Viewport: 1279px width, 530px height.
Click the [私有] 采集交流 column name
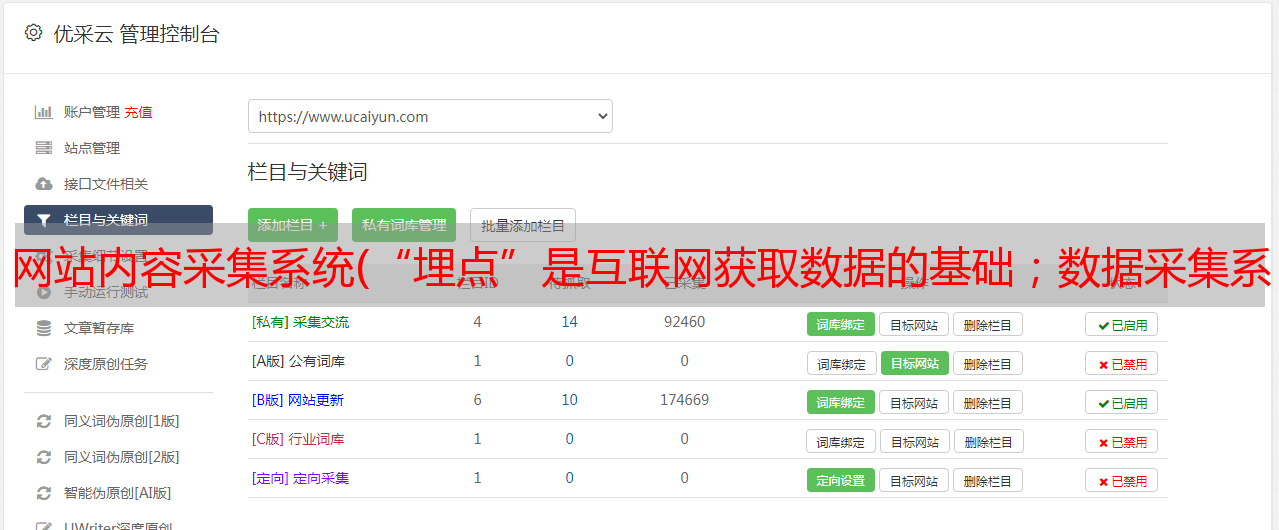tap(300, 322)
